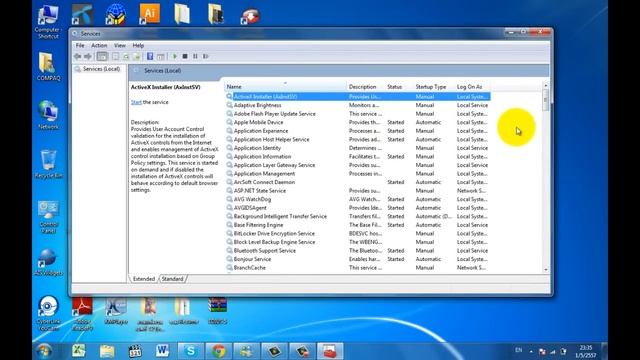640x360 pixels.
Task: Click the Restart Service icon
Action: point(206,56)
